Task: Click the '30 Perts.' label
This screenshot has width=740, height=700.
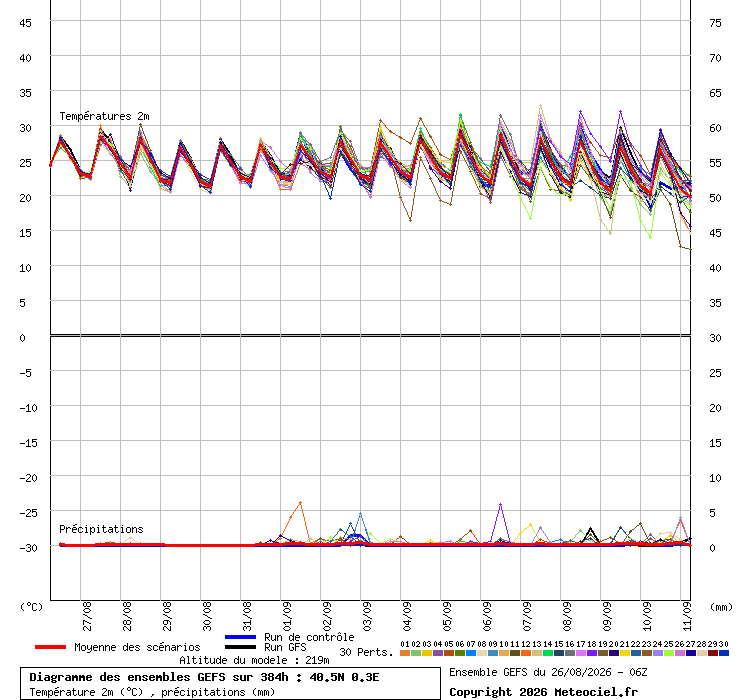Action: pyautogui.click(x=366, y=652)
